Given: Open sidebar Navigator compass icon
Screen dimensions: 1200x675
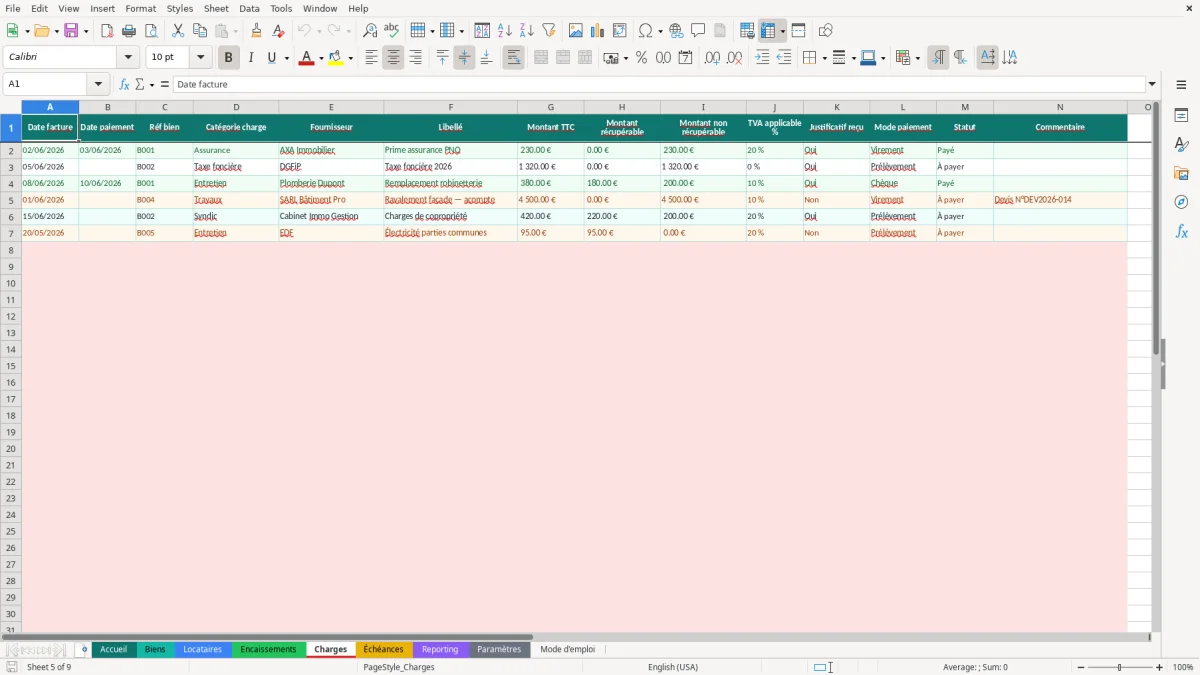Looking at the screenshot, I should click(1181, 203).
